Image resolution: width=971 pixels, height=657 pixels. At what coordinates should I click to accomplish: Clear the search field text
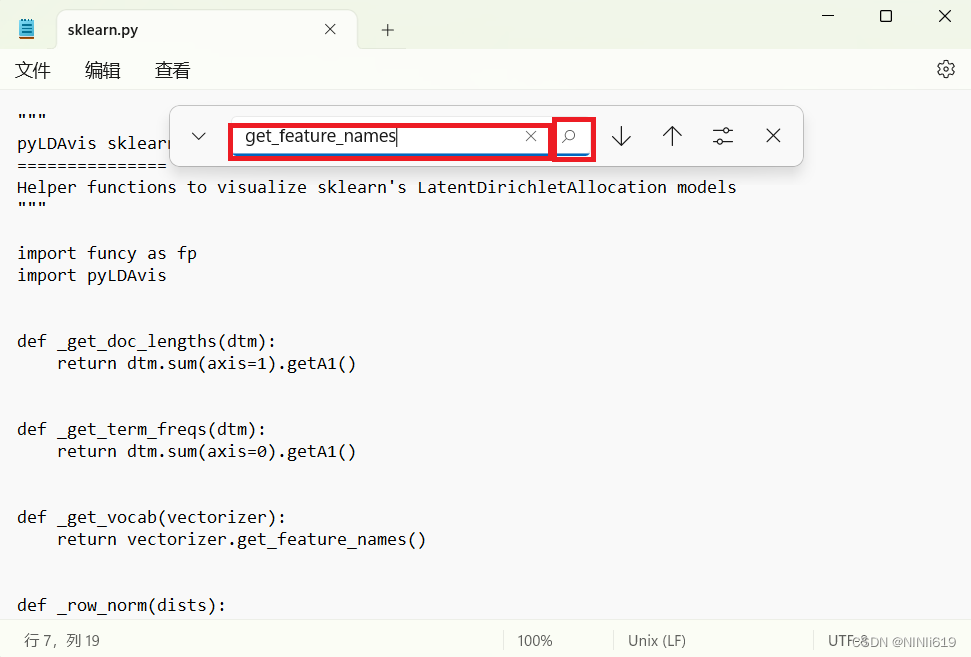pos(531,136)
